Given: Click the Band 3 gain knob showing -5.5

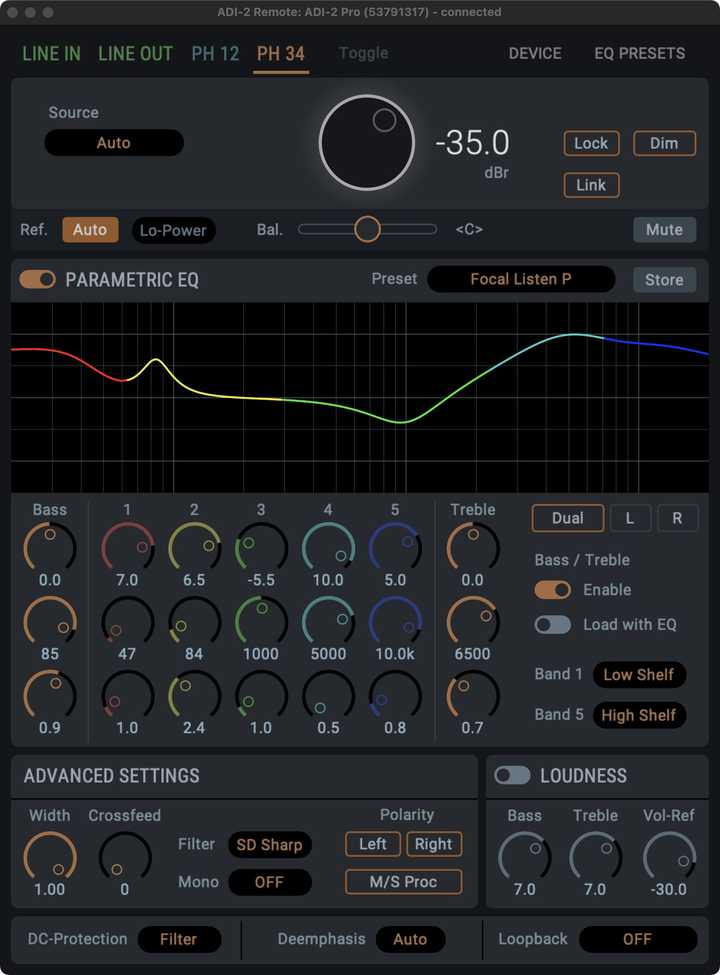Looking at the screenshot, I should point(261,548).
